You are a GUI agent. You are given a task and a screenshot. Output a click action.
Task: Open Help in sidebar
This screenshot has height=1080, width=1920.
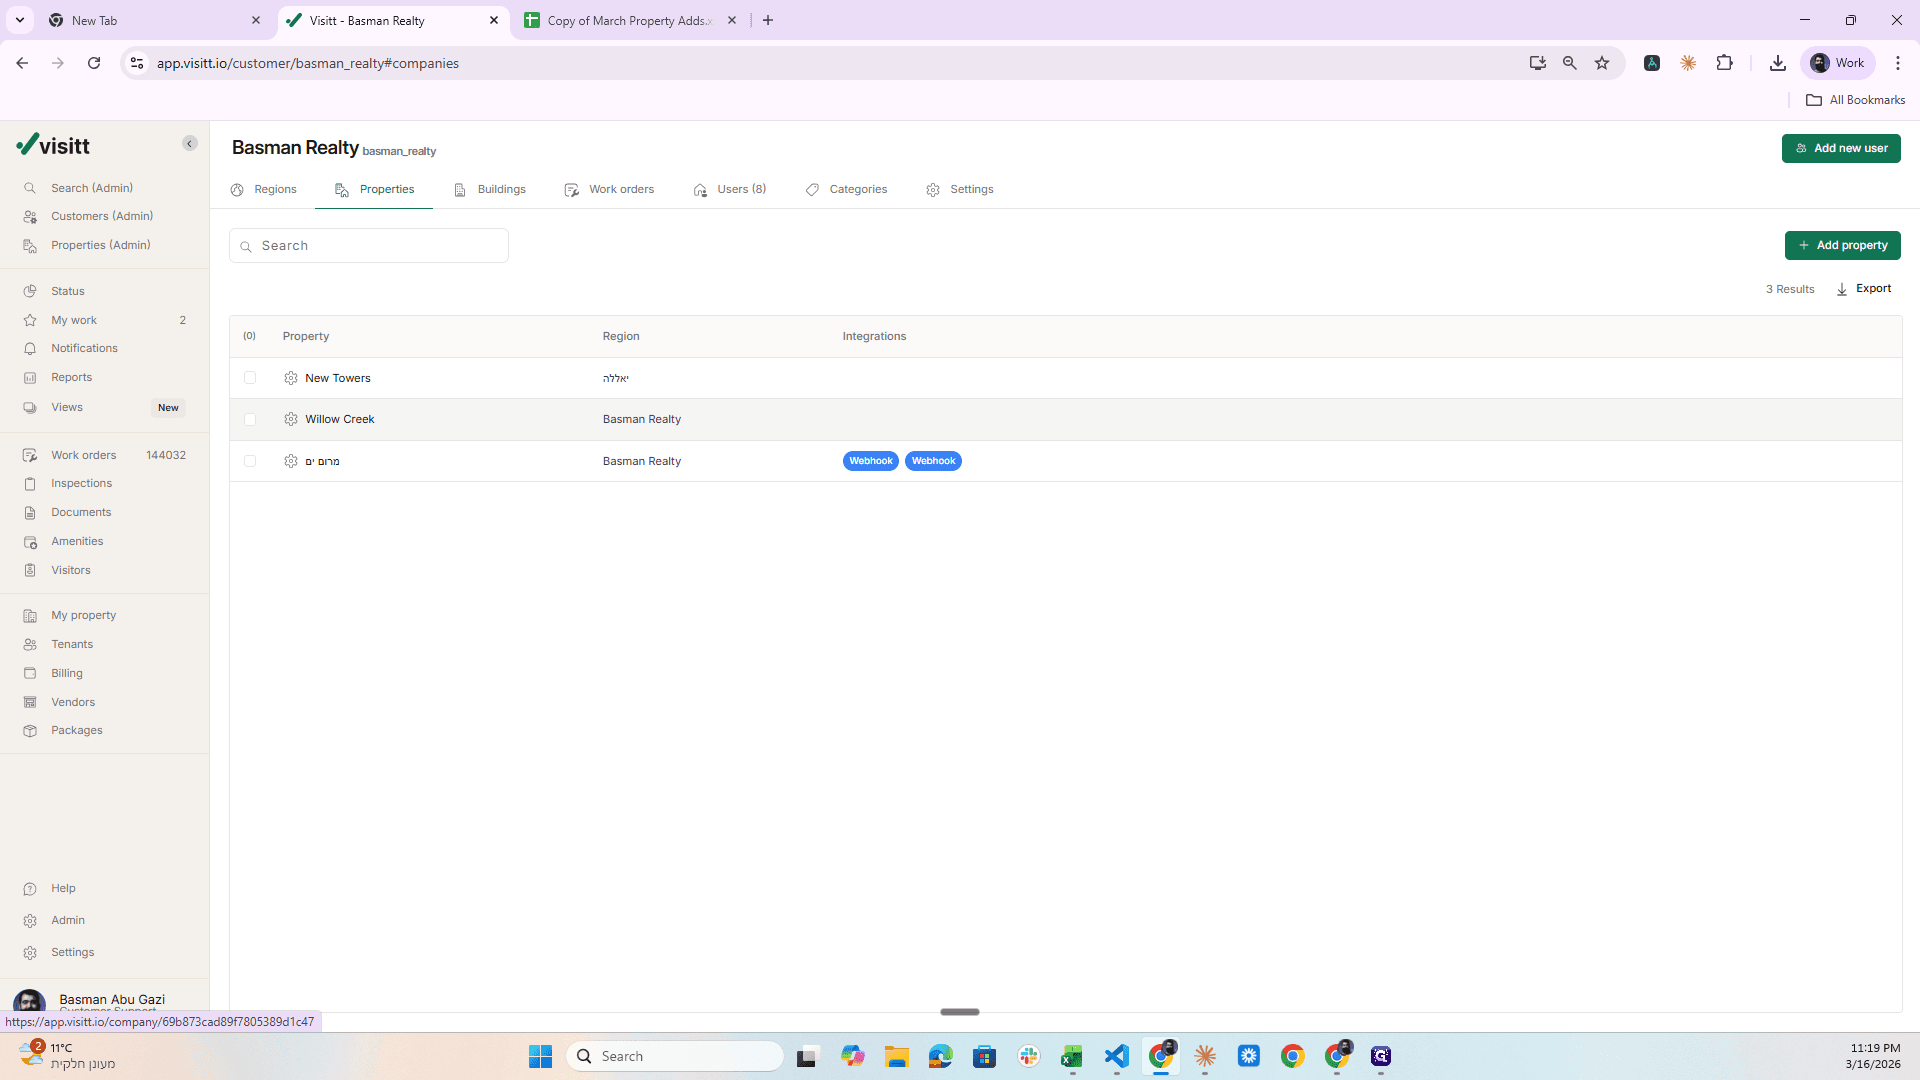pyautogui.click(x=63, y=888)
